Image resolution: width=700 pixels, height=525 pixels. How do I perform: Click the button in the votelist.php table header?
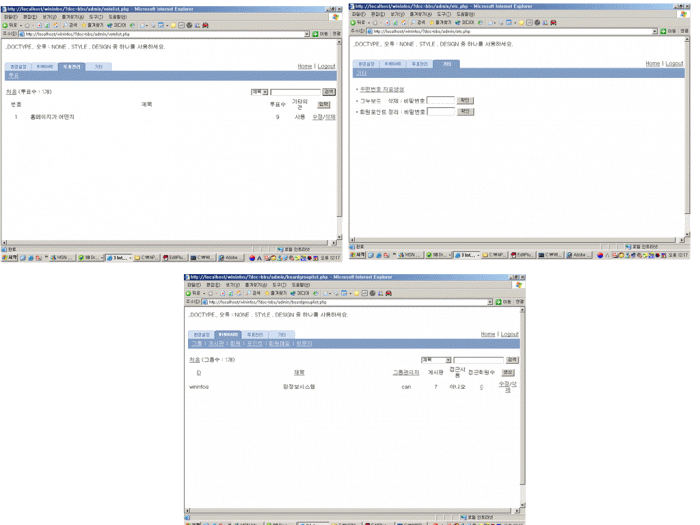tap(324, 104)
